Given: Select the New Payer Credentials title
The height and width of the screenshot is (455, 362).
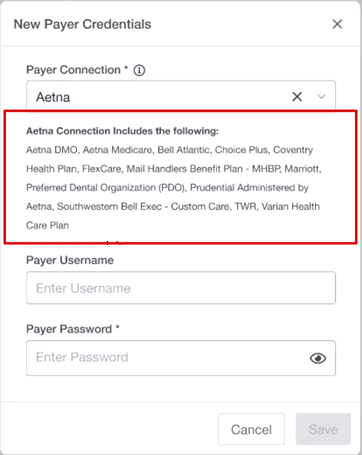Looking at the screenshot, I should [82, 24].
